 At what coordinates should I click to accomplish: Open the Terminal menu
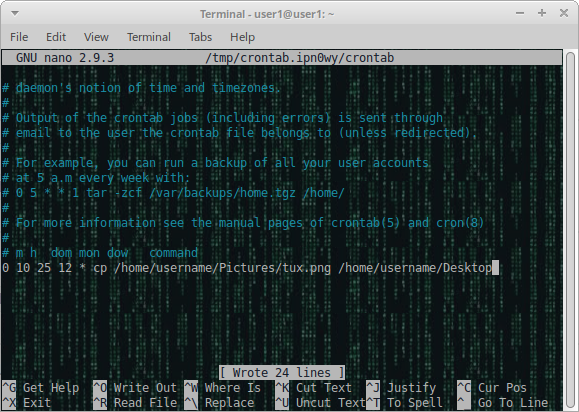point(149,37)
